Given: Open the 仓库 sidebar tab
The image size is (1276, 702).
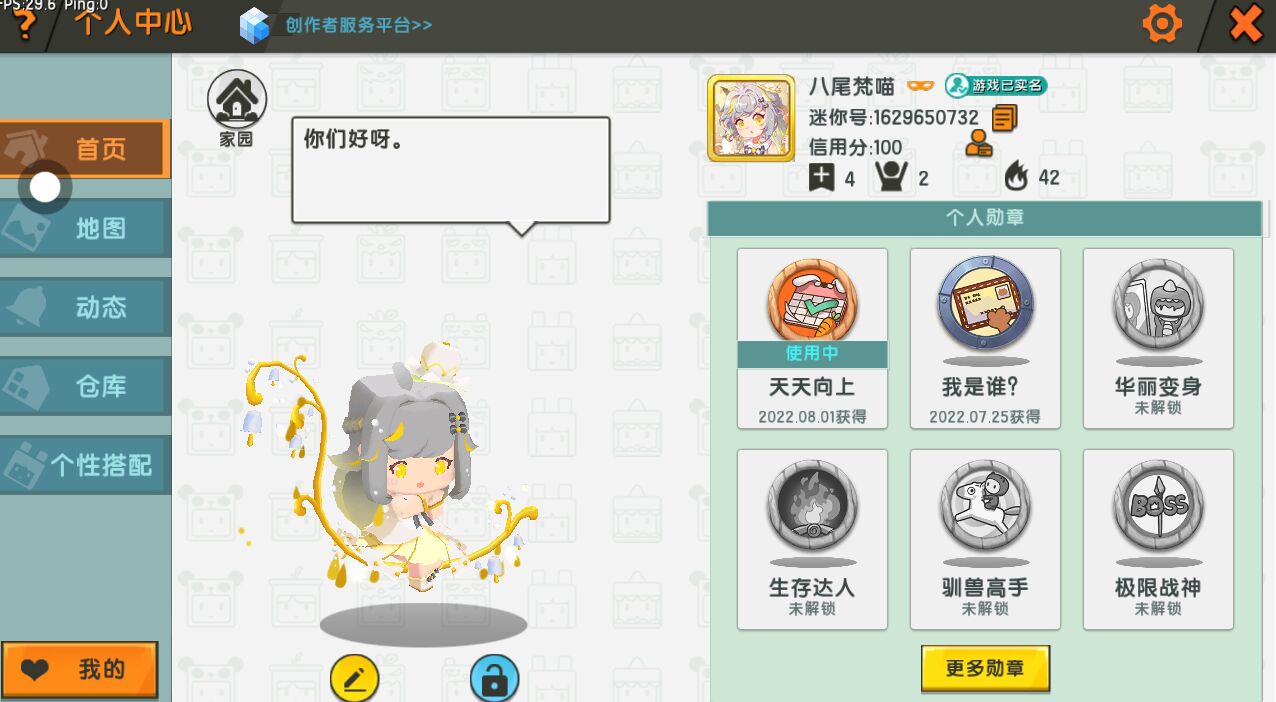Looking at the screenshot, I should [x=85, y=386].
